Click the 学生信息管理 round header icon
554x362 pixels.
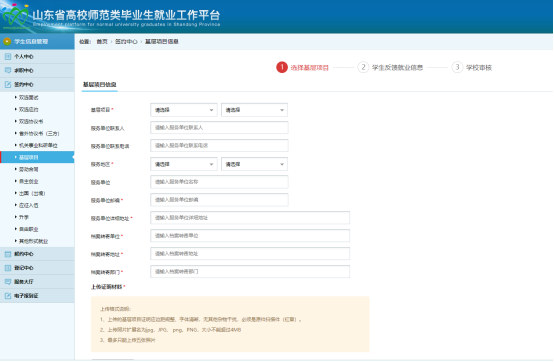[x=7, y=41]
